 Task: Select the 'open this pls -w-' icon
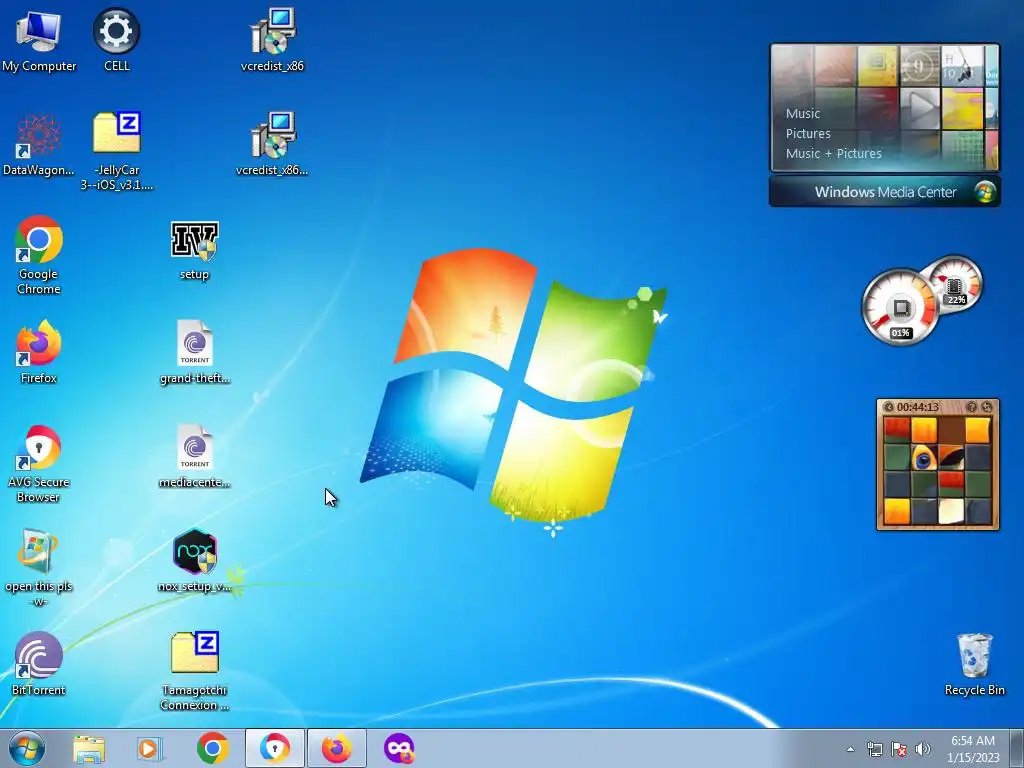39,568
